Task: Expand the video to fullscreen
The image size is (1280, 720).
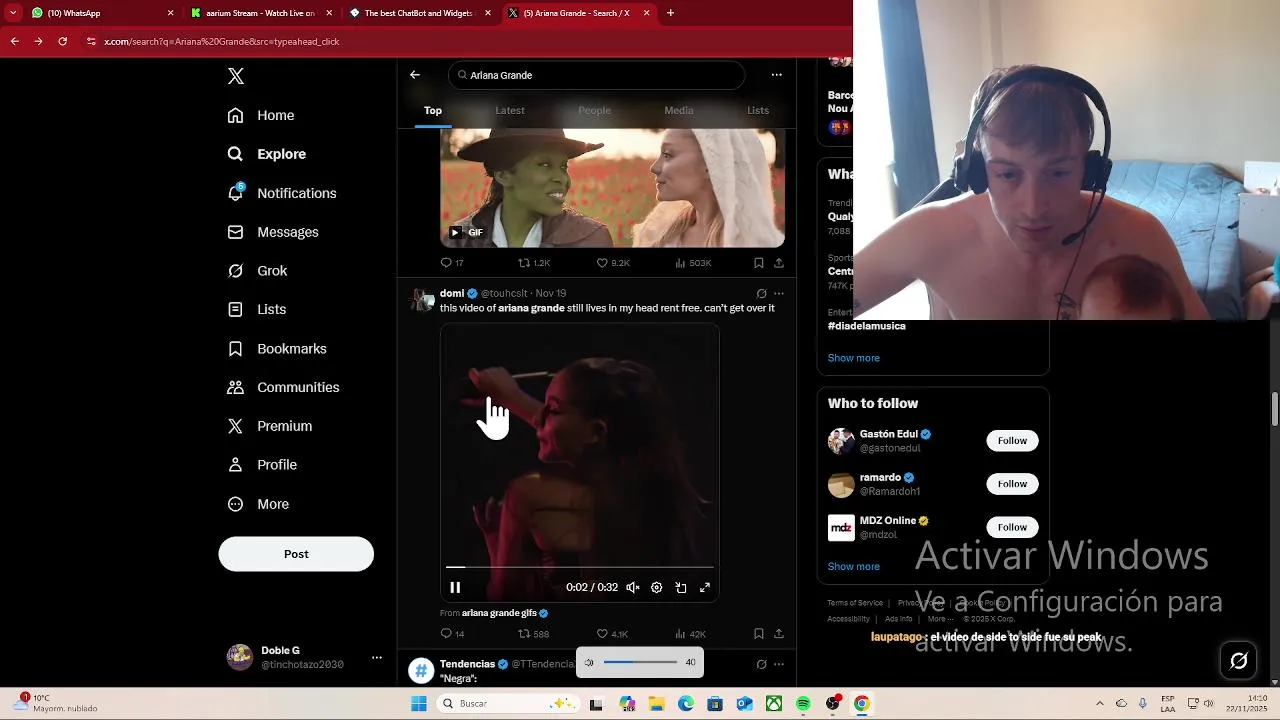Action: (x=705, y=588)
